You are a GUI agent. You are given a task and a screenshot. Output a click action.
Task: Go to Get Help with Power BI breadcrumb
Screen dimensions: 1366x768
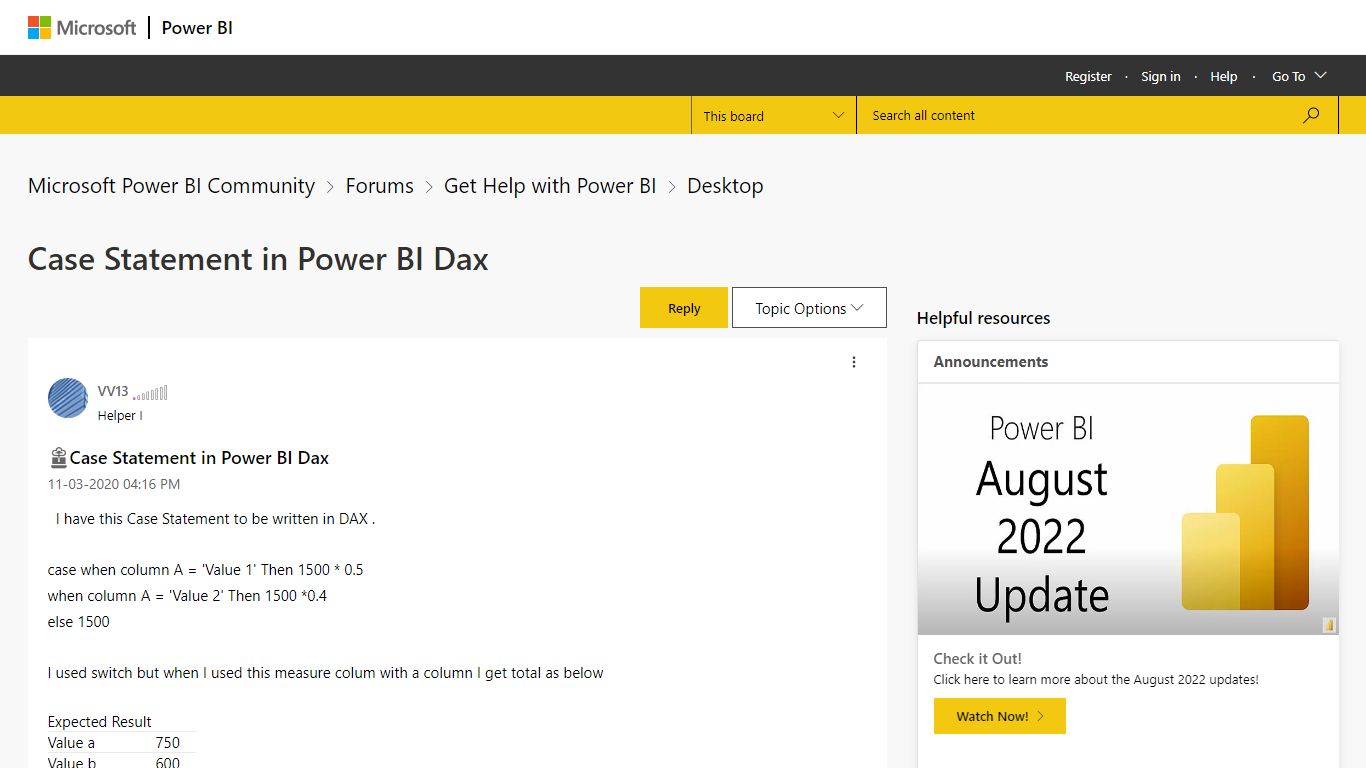[550, 186]
